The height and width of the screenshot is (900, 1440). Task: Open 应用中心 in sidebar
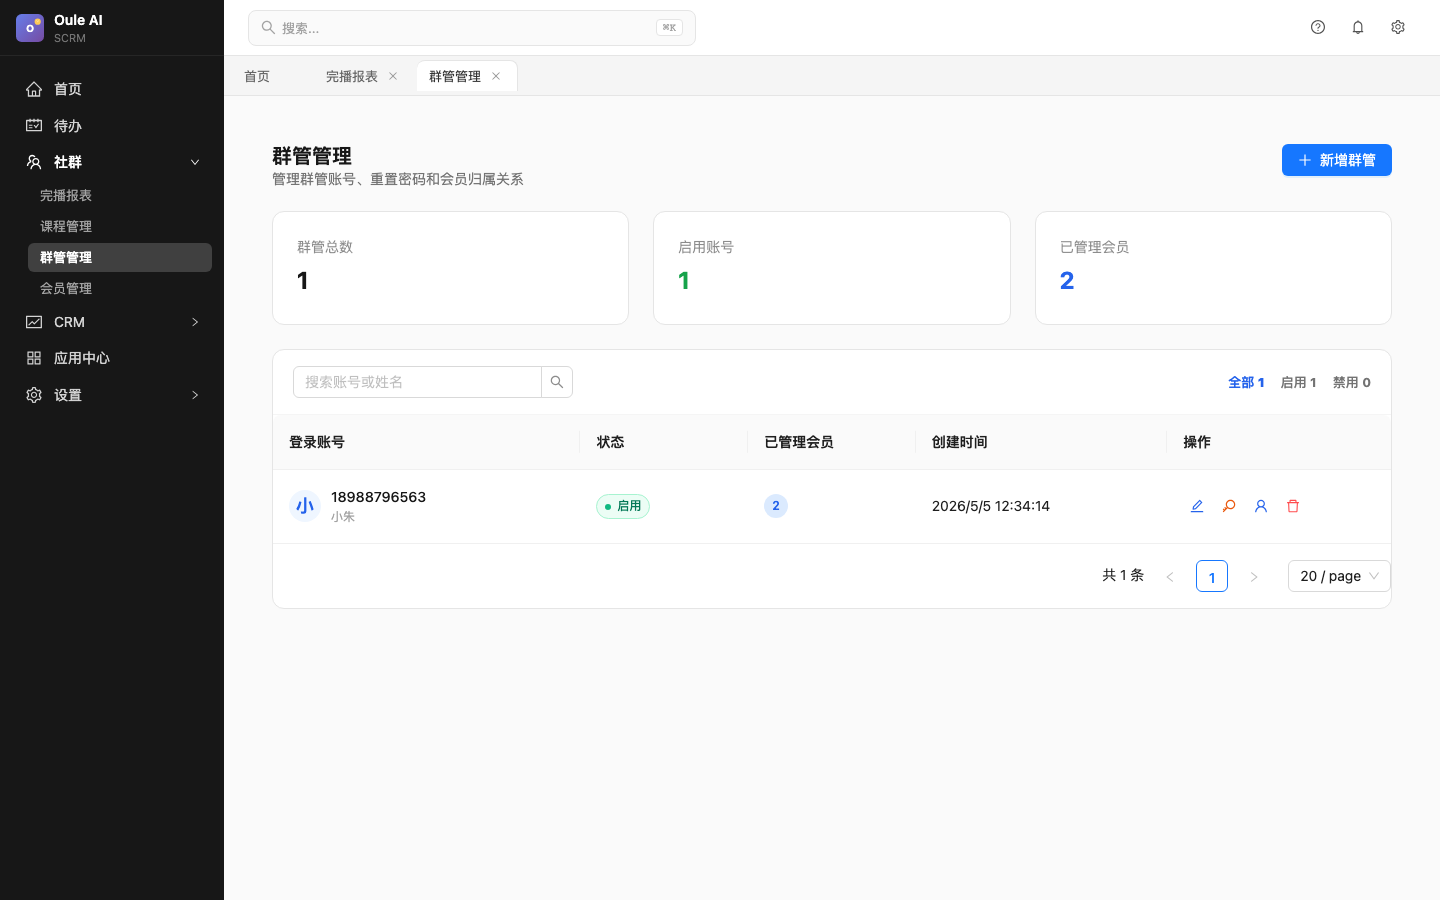(112, 358)
